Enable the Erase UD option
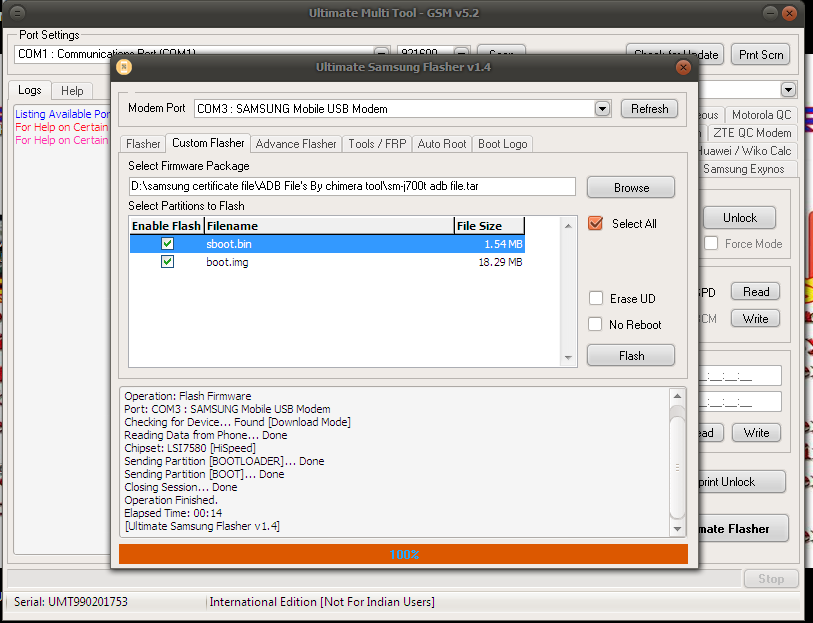The width and height of the screenshot is (813, 623). pyautogui.click(x=596, y=299)
